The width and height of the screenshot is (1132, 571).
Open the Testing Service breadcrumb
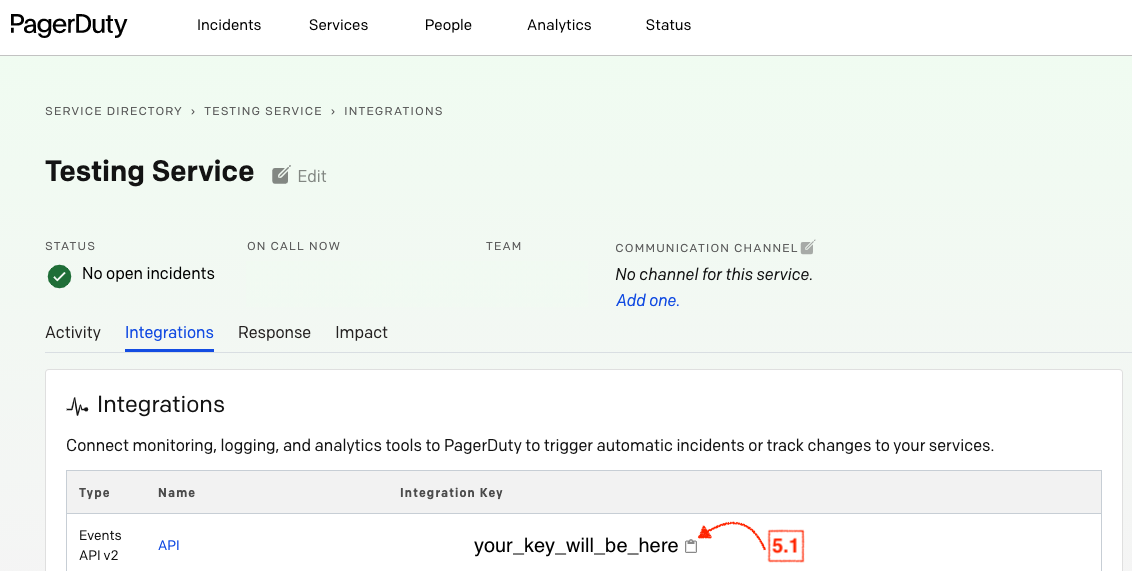[263, 111]
